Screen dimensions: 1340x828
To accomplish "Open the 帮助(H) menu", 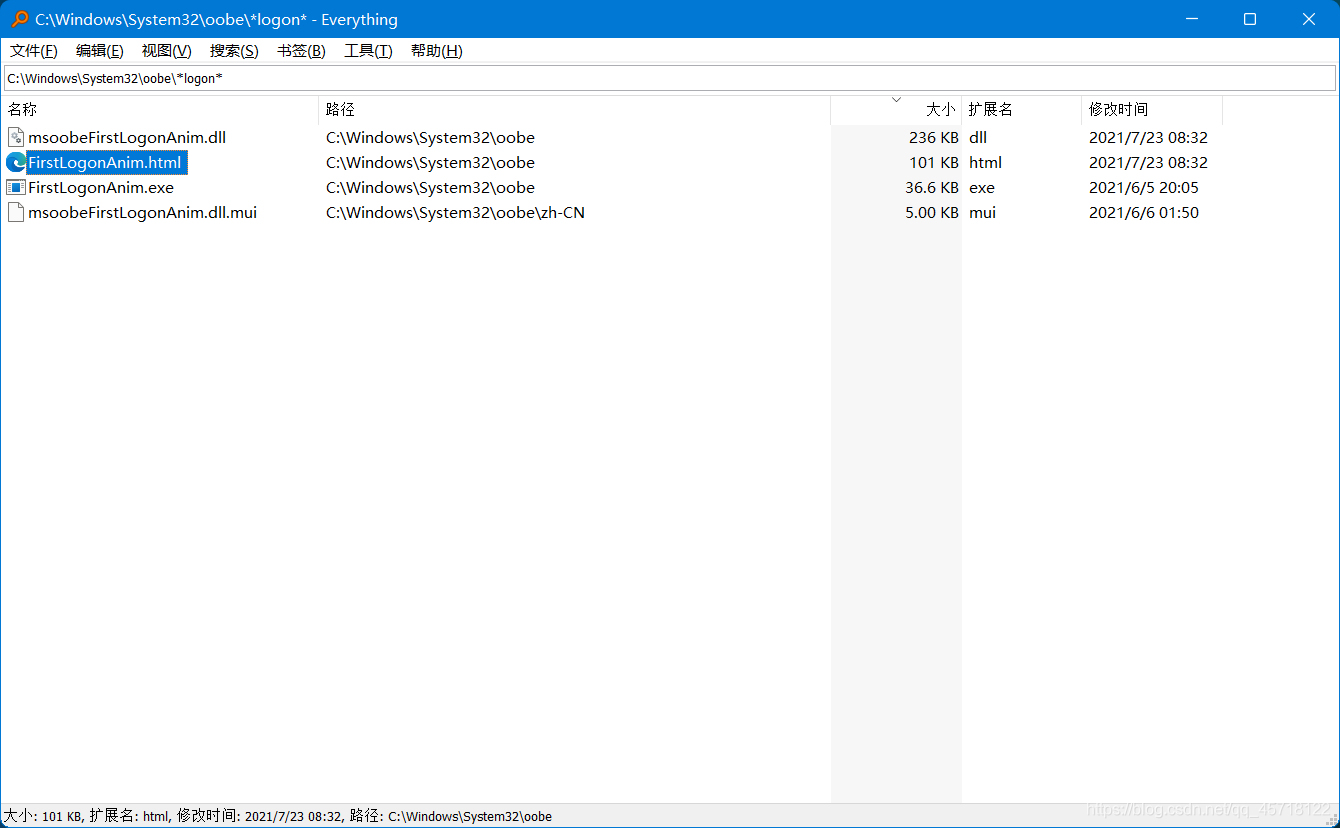I will (x=437, y=51).
